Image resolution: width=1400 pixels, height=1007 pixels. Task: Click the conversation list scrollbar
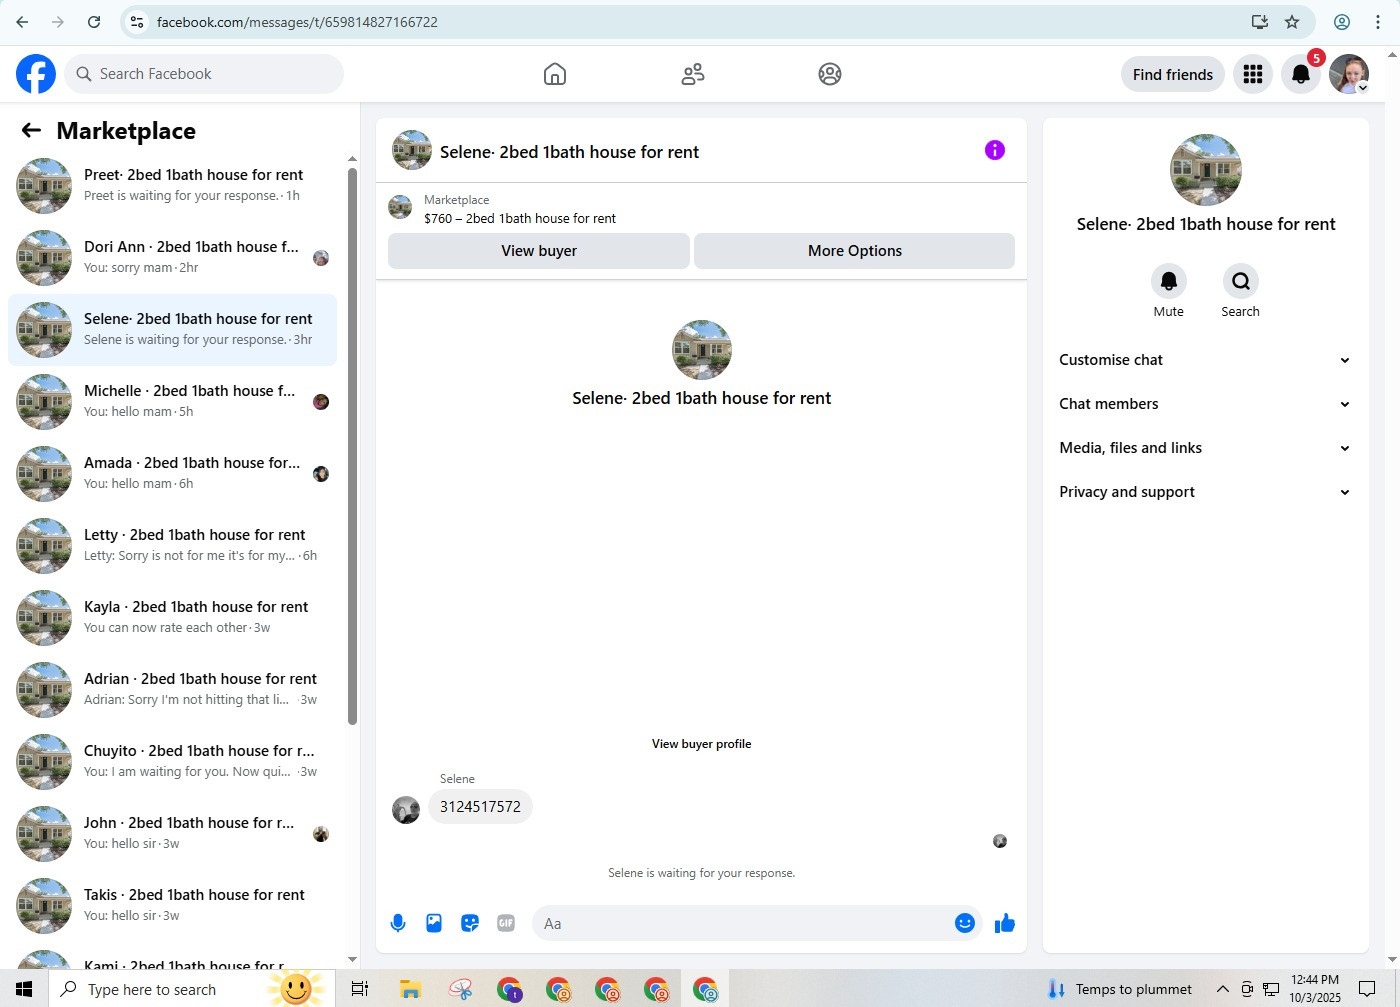click(352, 445)
